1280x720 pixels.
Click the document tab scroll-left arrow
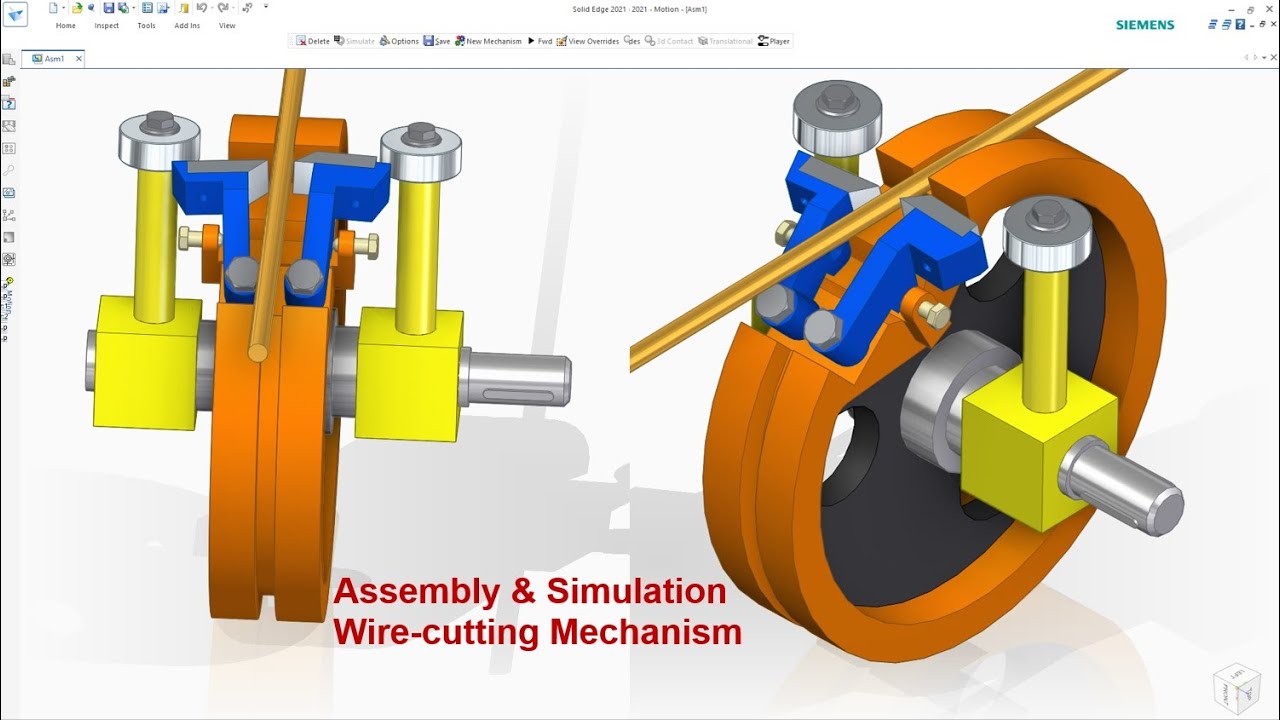point(1247,58)
